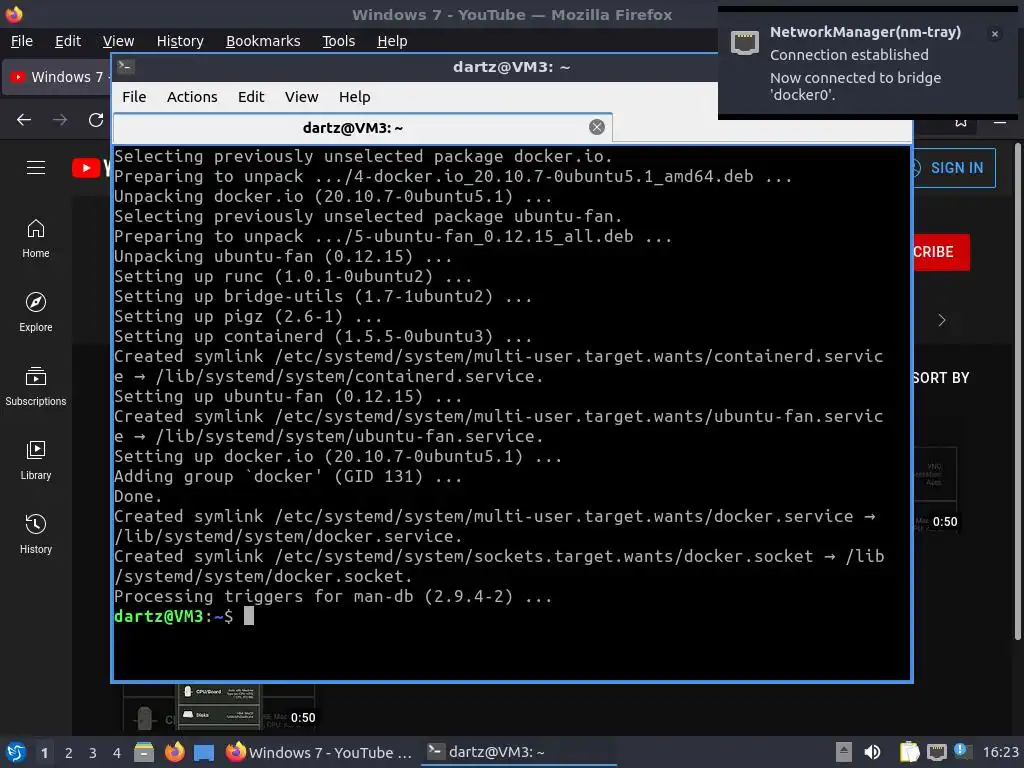Viewport: 1024px width, 768px height.
Task: Click the terminal icon in the window title bar
Action: tap(126, 67)
